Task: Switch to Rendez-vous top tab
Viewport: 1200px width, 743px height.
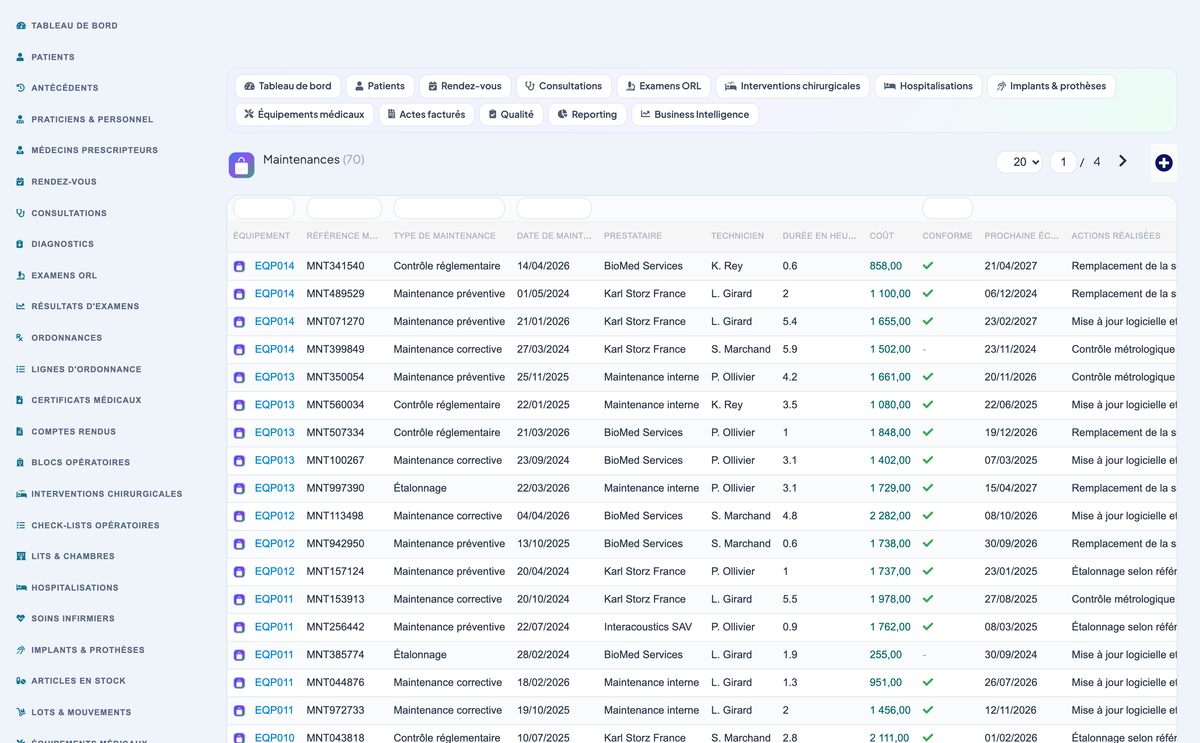Action: coord(465,86)
